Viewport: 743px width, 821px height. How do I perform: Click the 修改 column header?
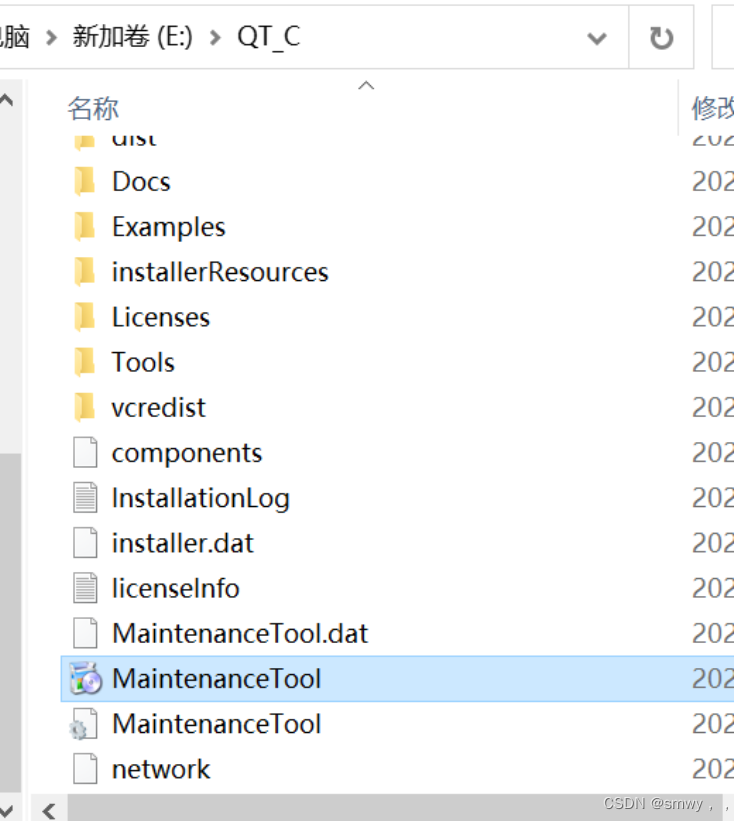[x=711, y=108]
